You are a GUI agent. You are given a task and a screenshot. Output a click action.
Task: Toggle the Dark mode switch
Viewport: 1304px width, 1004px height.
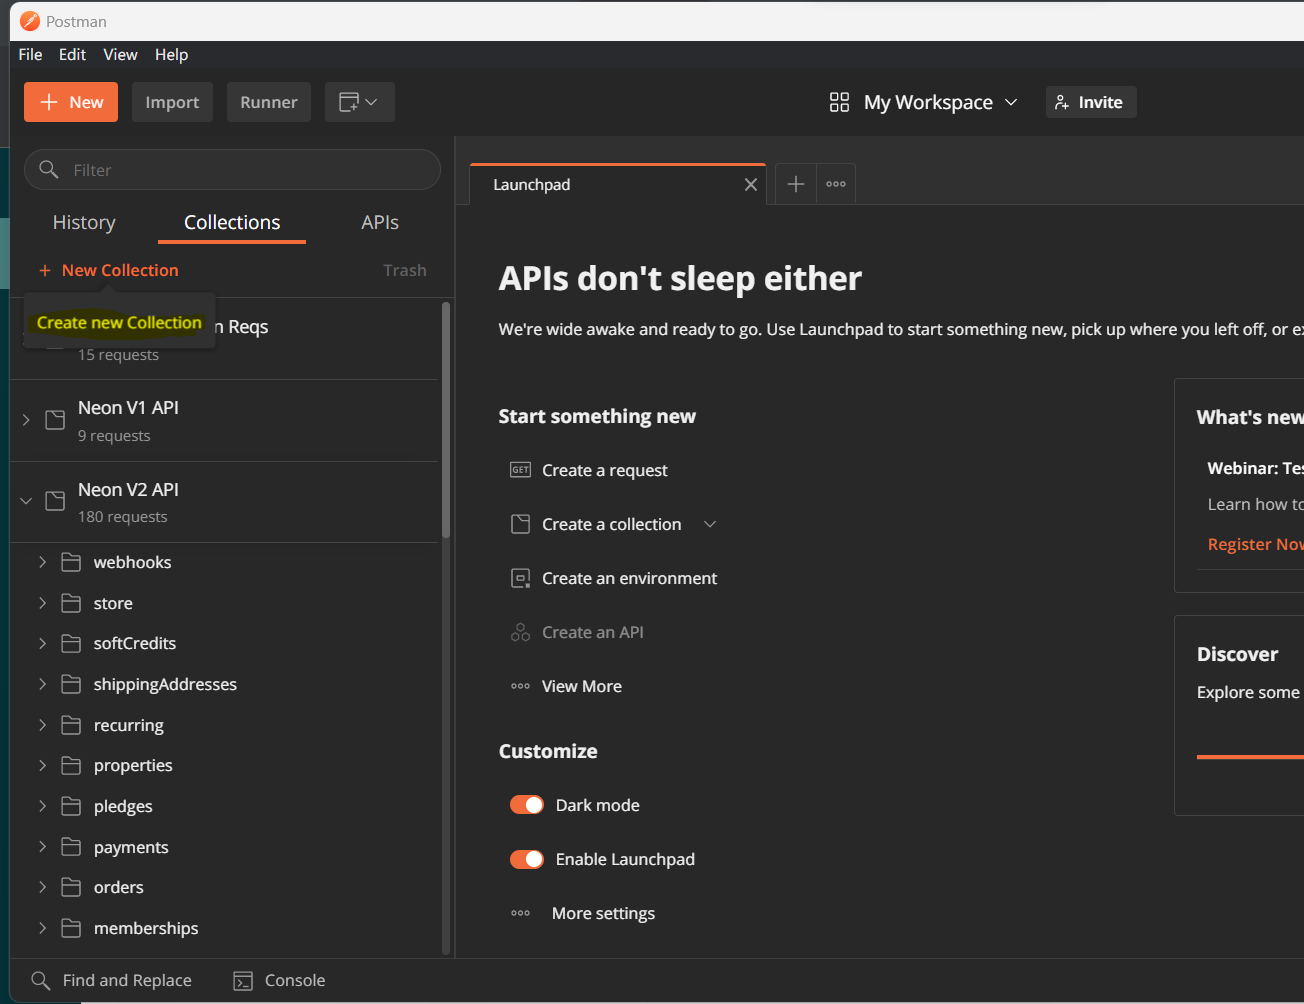point(527,805)
